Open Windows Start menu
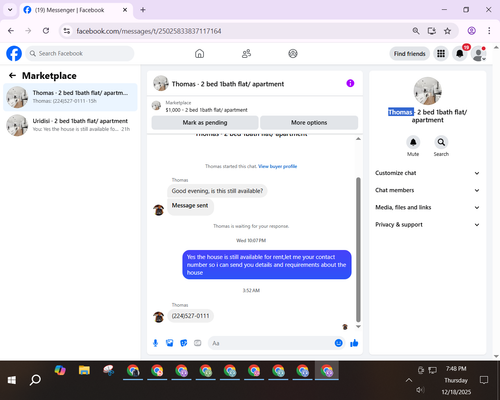Image resolution: width=500 pixels, height=400 pixels. 12,380
